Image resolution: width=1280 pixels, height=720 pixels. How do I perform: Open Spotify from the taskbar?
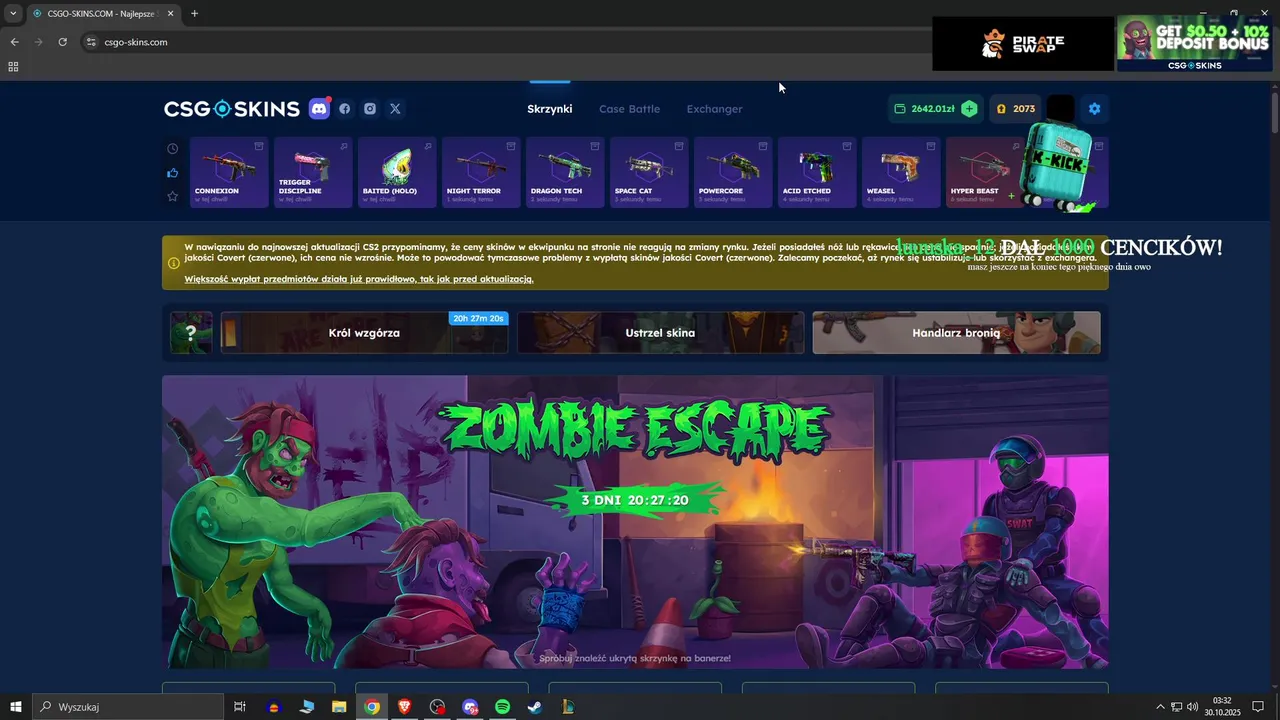pos(503,707)
